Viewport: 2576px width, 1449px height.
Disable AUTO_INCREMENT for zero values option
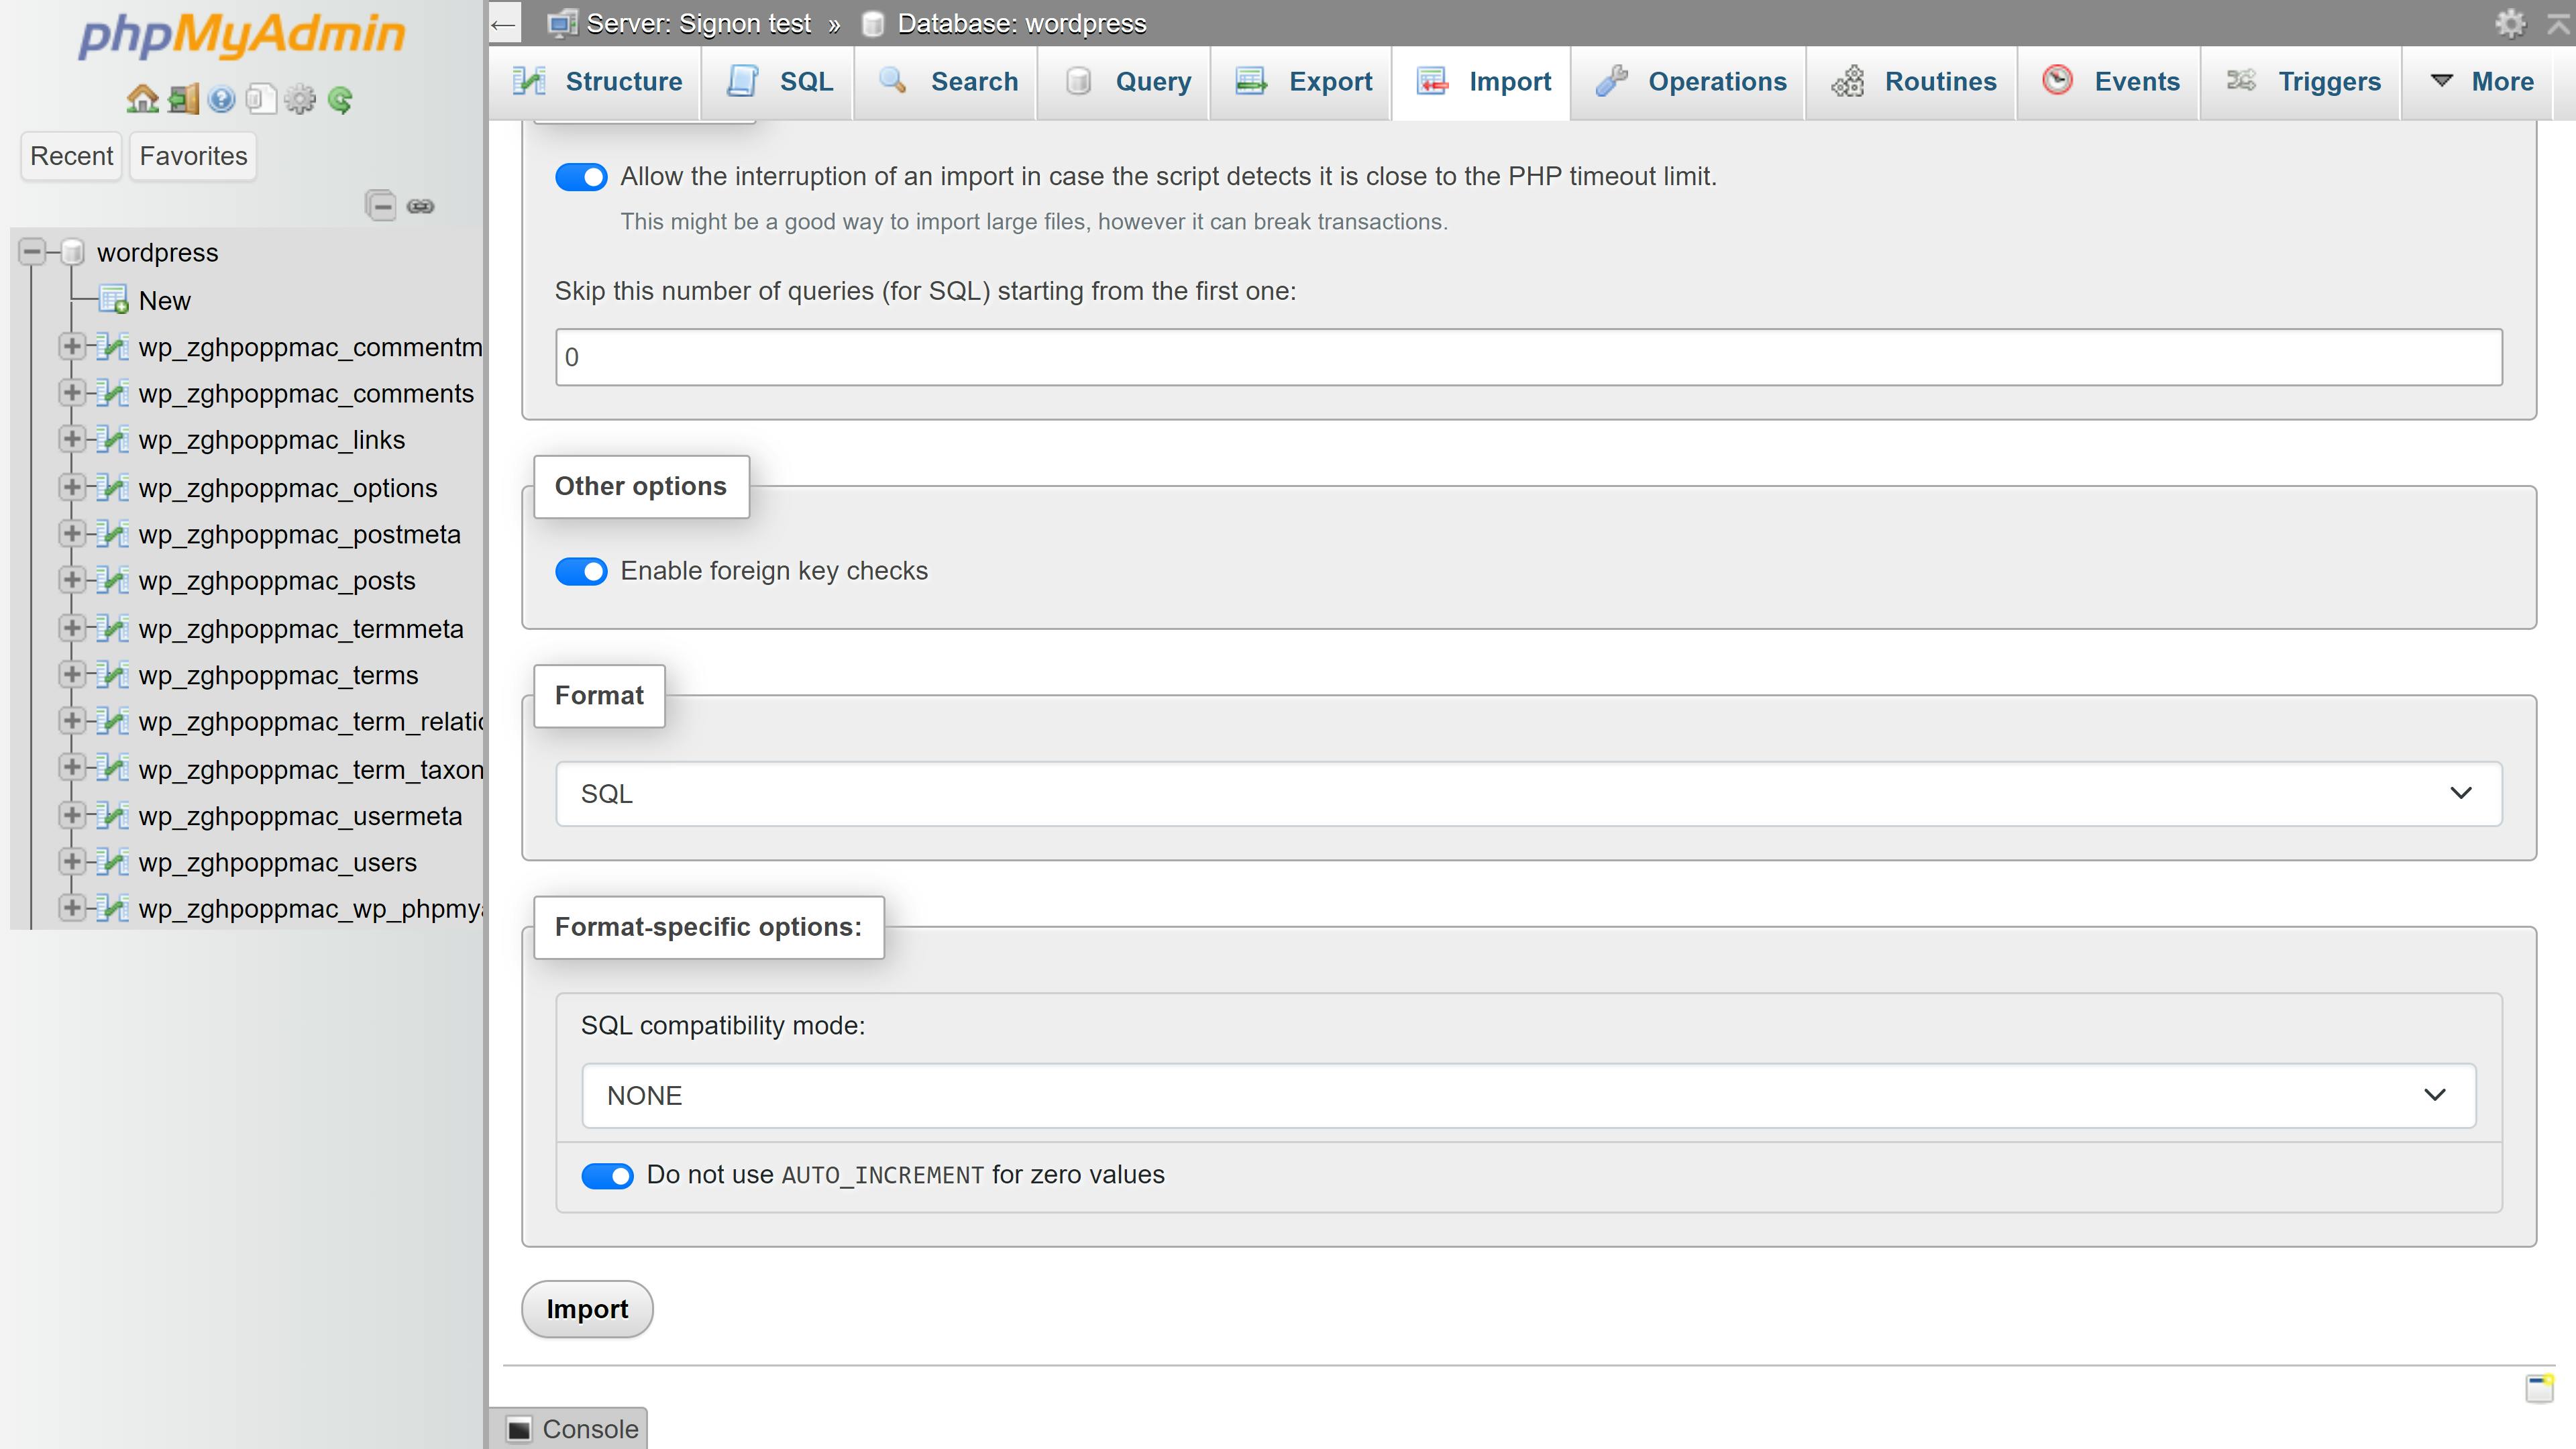point(607,1176)
